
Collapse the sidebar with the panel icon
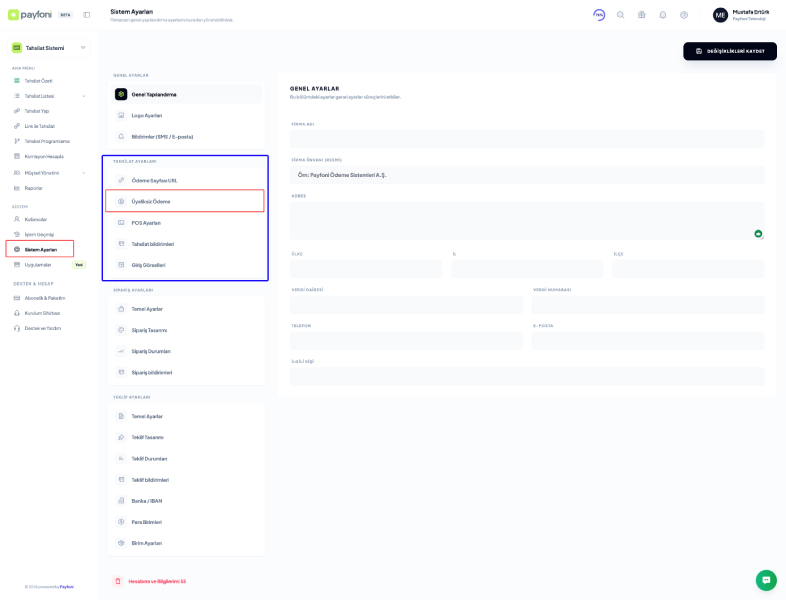(x=87, y=15)
